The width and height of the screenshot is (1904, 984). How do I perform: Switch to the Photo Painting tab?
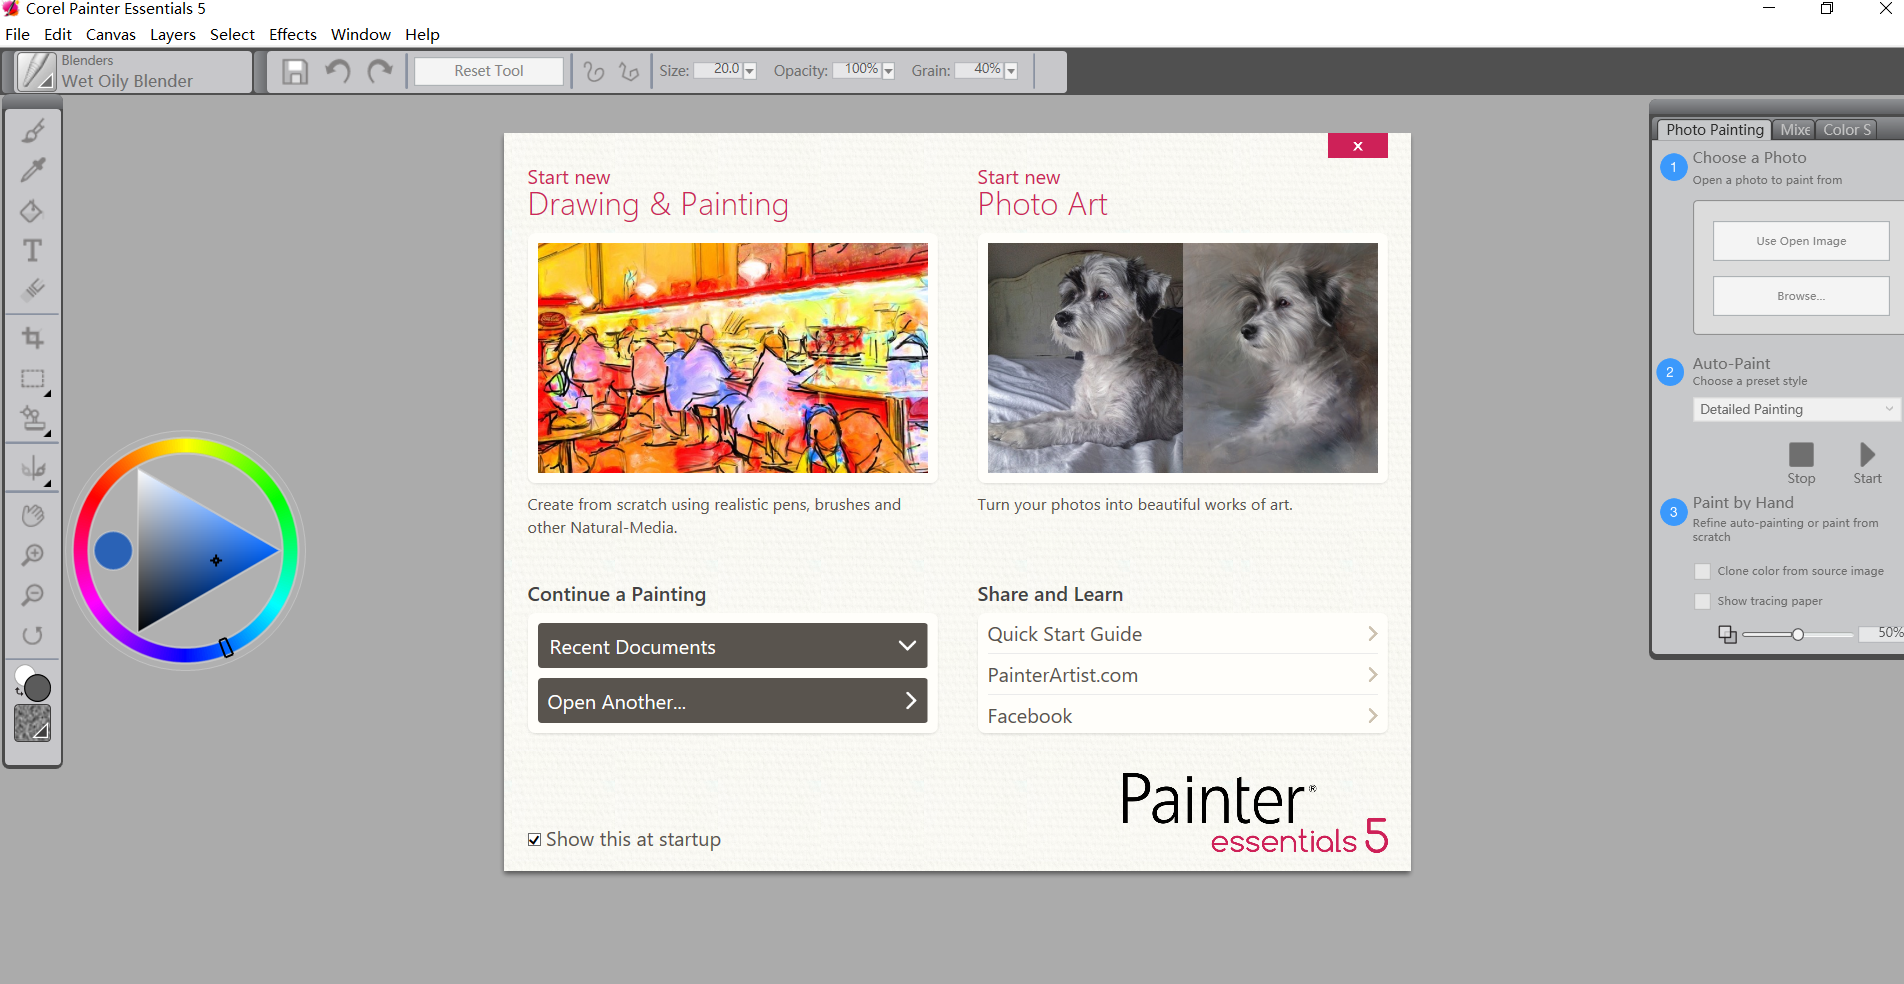[x=1714, y=130]
